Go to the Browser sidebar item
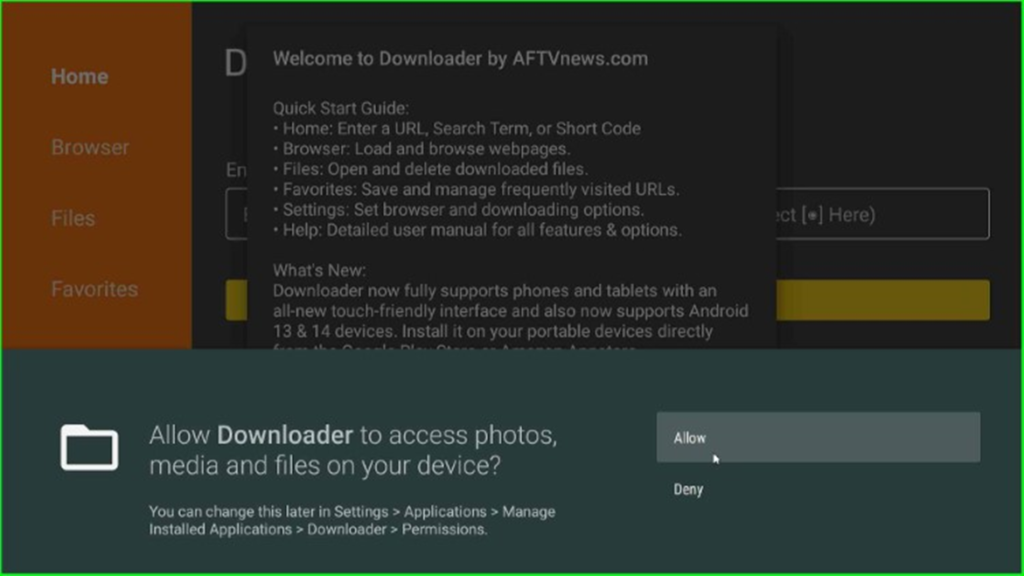 [90, 148]
